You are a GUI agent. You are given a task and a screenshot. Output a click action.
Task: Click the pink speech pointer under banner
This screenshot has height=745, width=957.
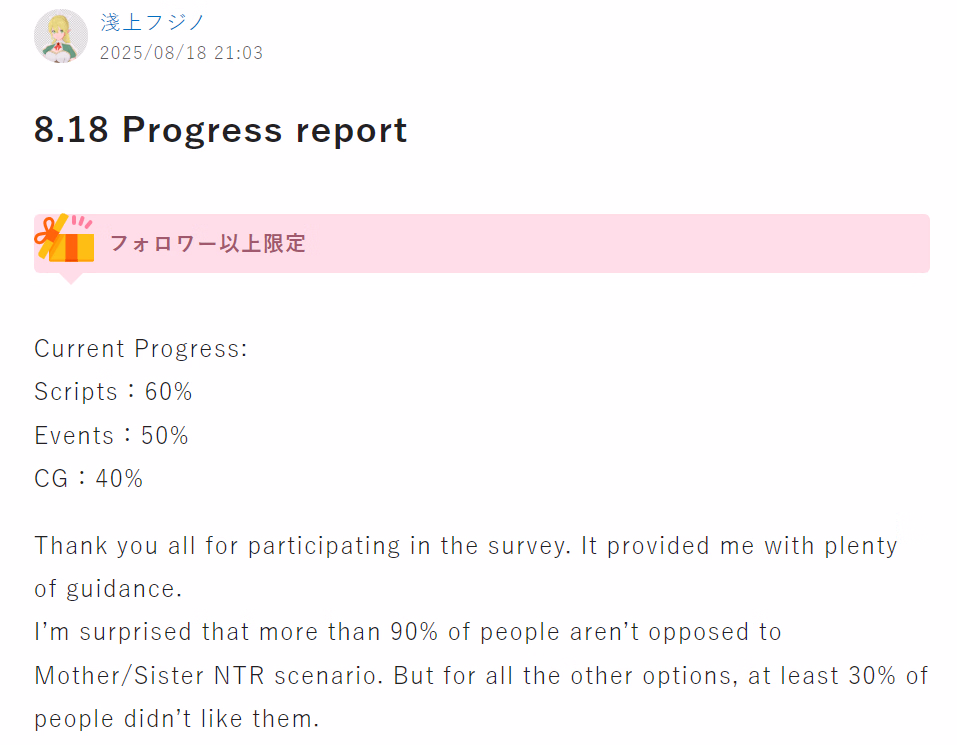71,278
